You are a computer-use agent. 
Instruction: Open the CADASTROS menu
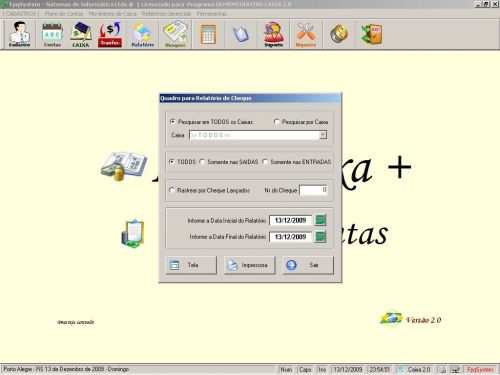(x=22, y=14)
